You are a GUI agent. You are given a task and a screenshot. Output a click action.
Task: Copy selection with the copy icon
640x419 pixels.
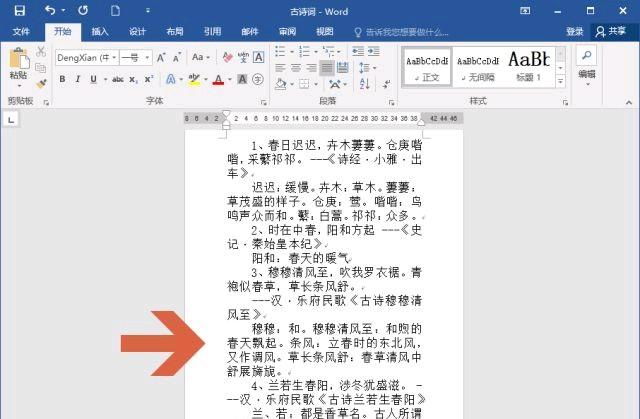tap(40, 68)
